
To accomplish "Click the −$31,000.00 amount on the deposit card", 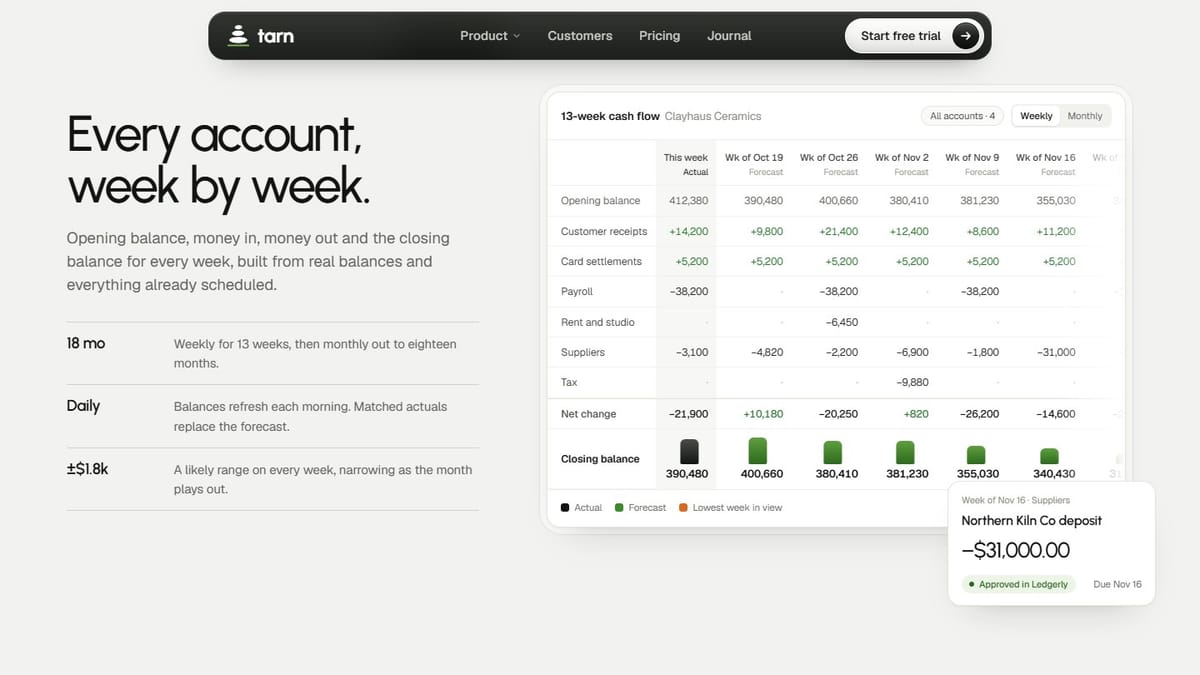I will 1016,550.
